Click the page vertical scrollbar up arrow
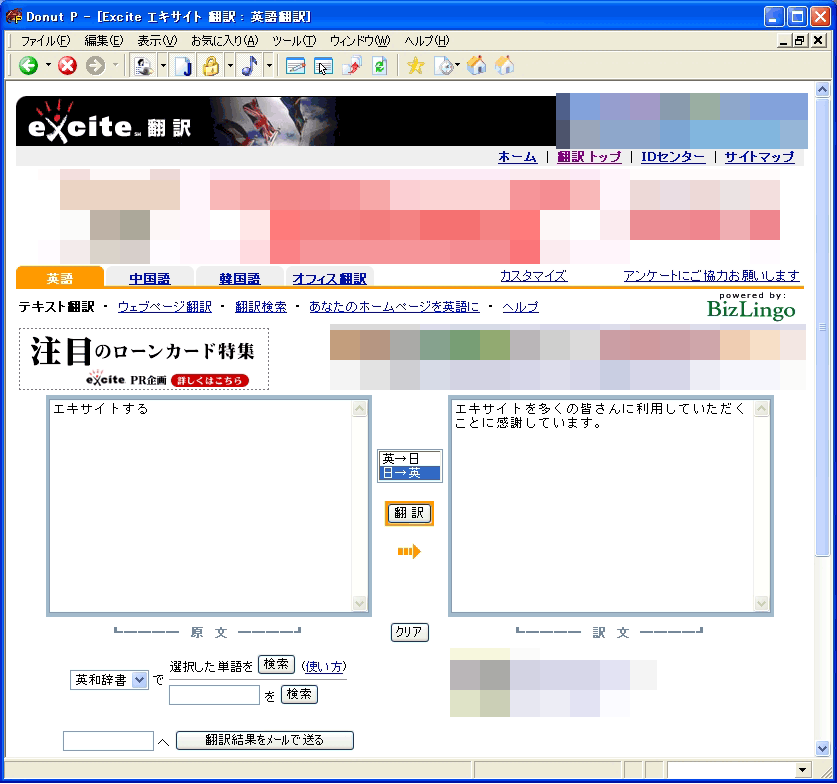Viewport: 837px width, 784px height. 822,90
